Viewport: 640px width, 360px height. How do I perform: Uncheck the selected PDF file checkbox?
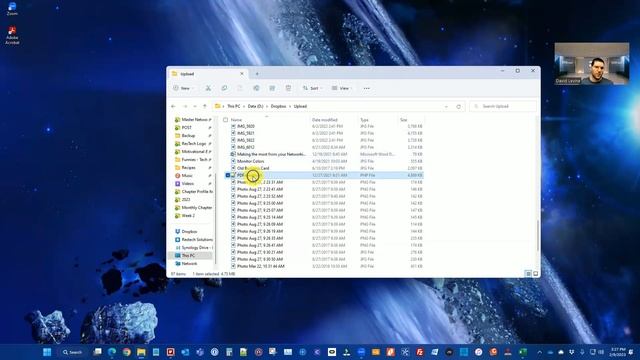pos(228,175)
